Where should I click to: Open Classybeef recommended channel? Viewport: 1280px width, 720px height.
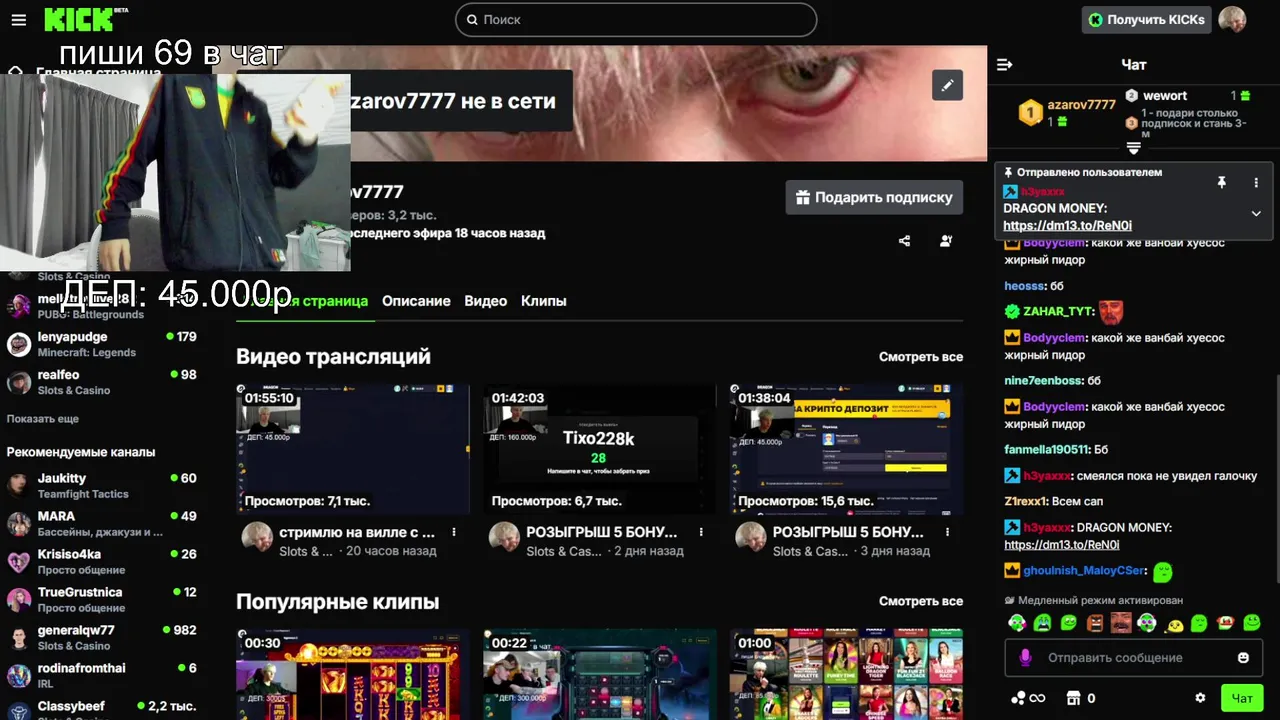coord(102,708)
